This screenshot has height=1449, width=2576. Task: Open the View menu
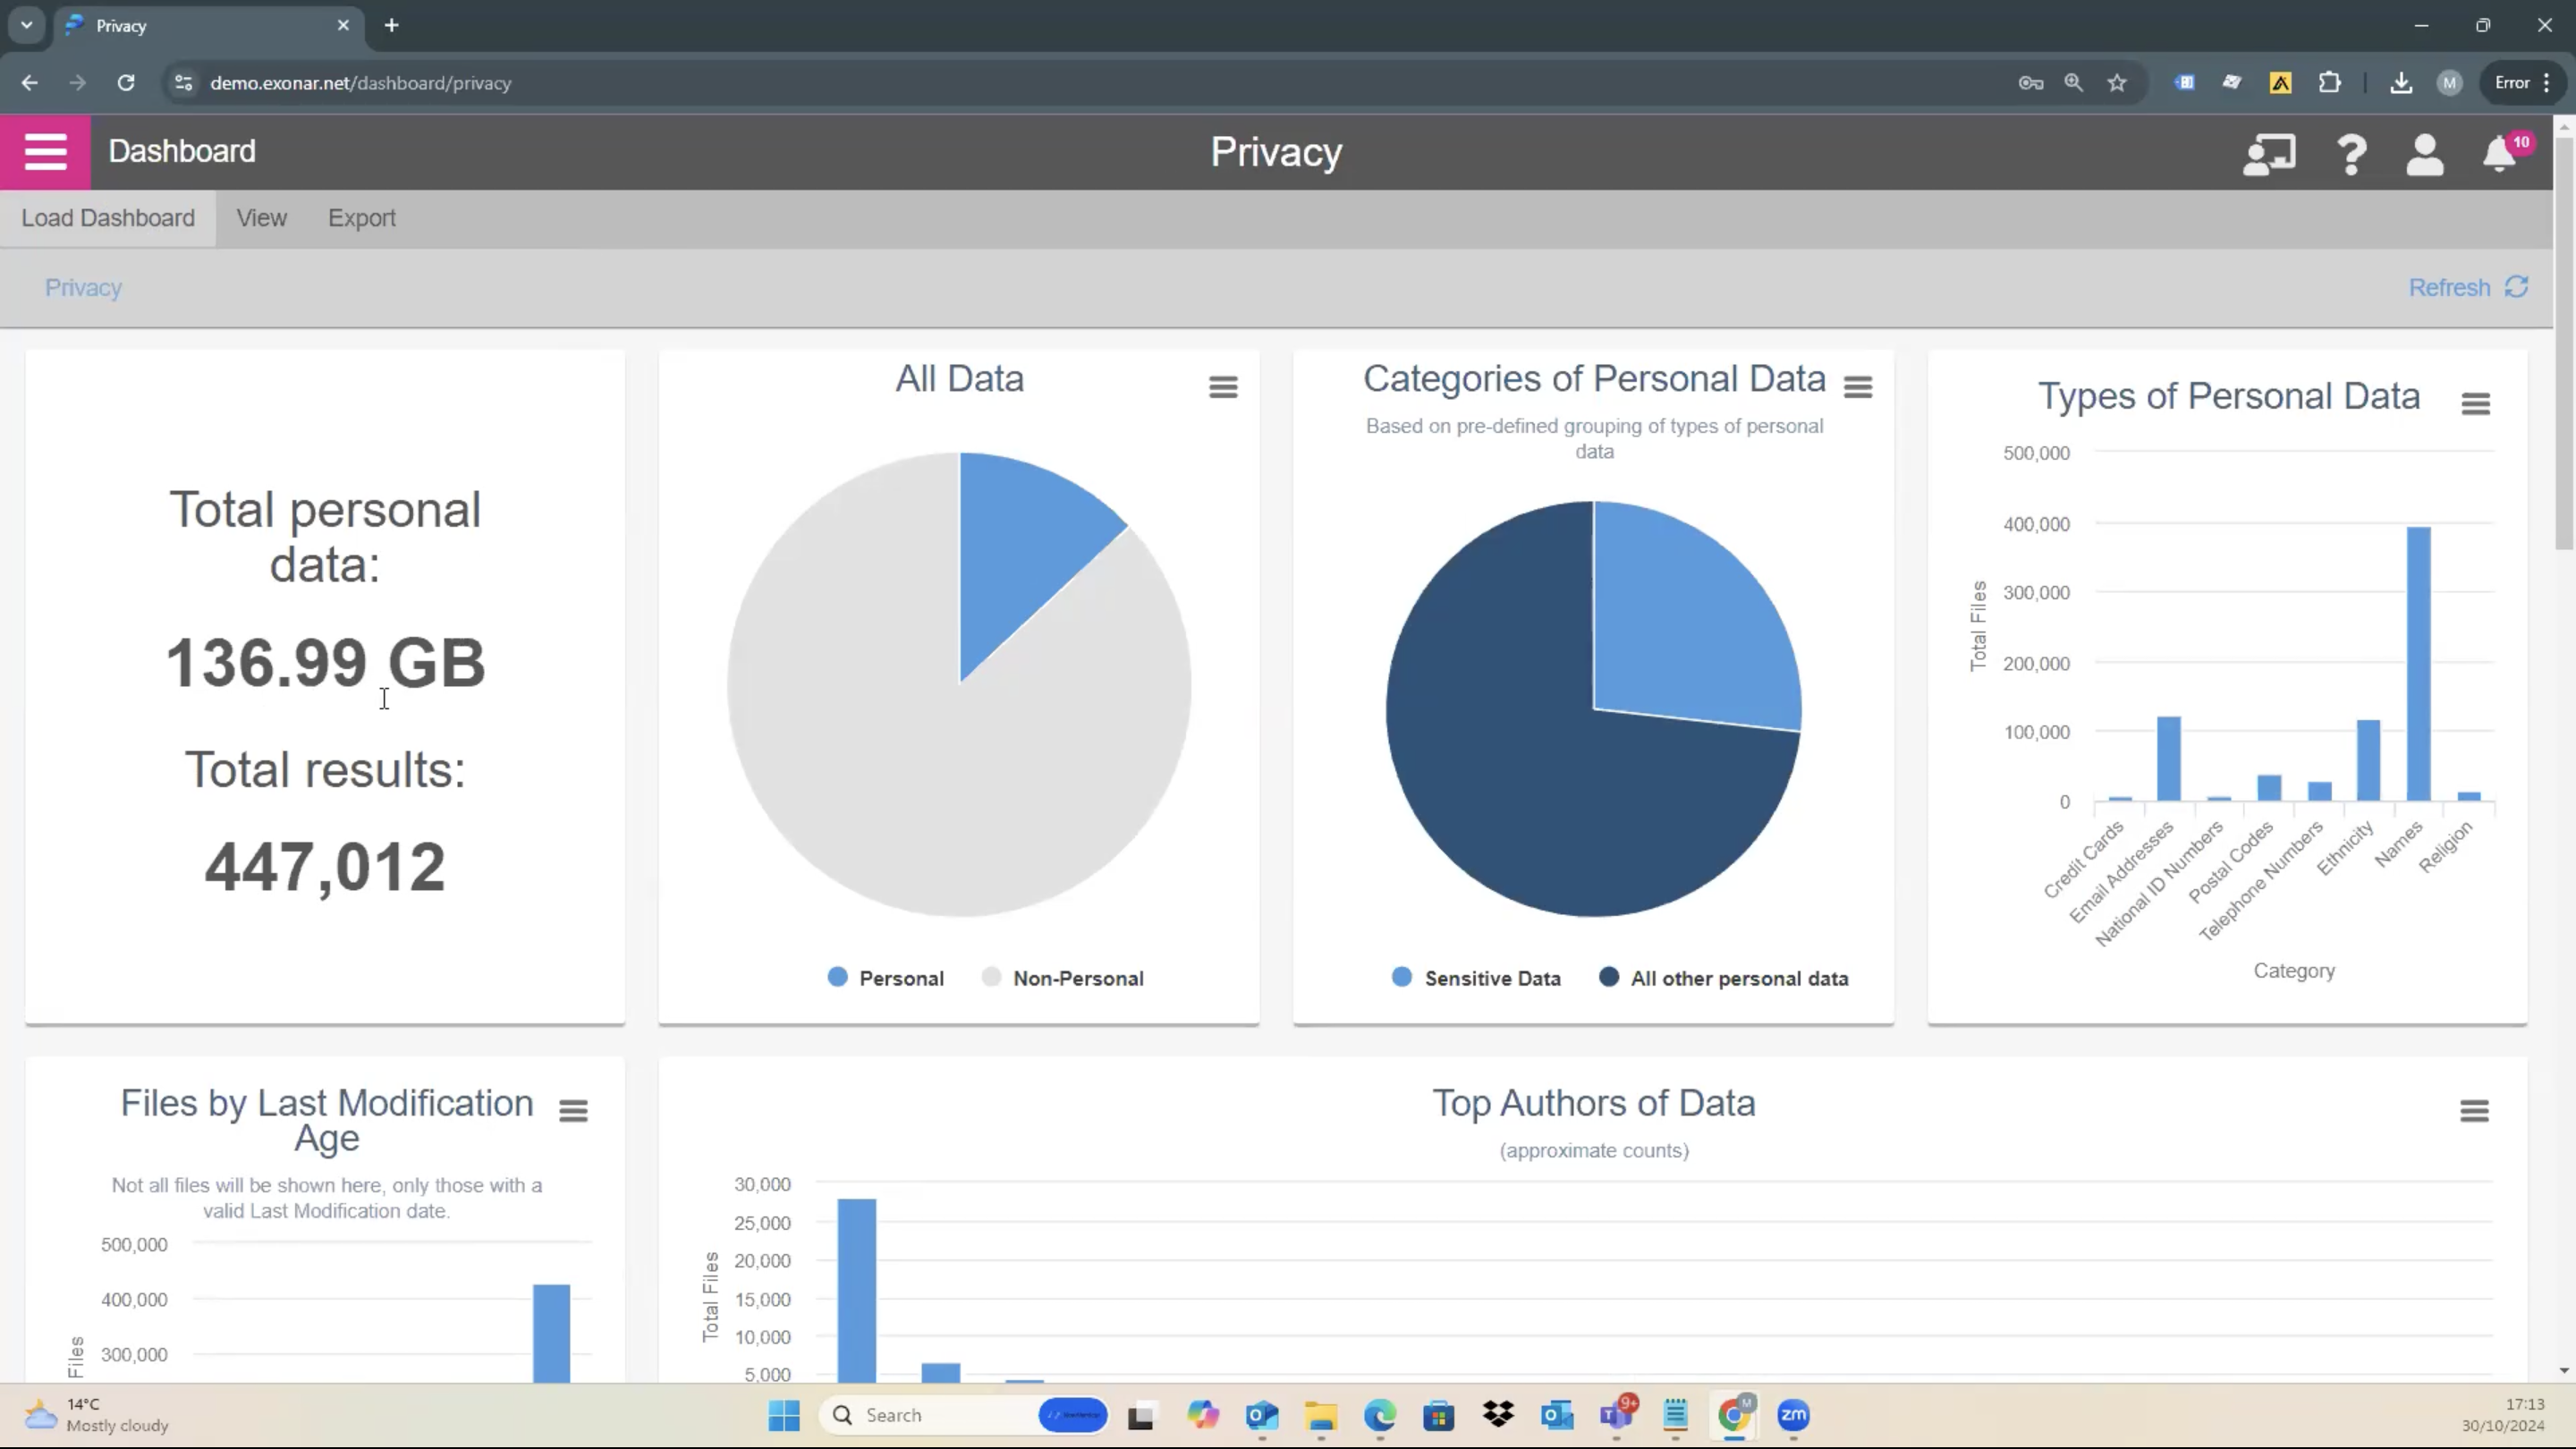click(261, 218)
